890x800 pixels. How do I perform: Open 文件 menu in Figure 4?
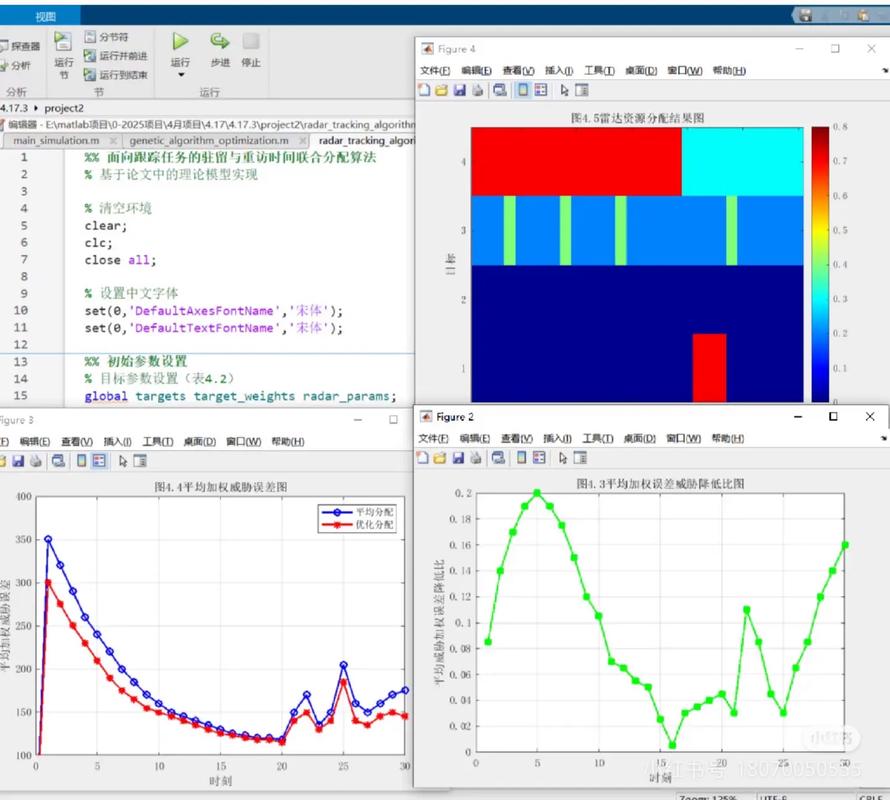[x=434, y=71]
